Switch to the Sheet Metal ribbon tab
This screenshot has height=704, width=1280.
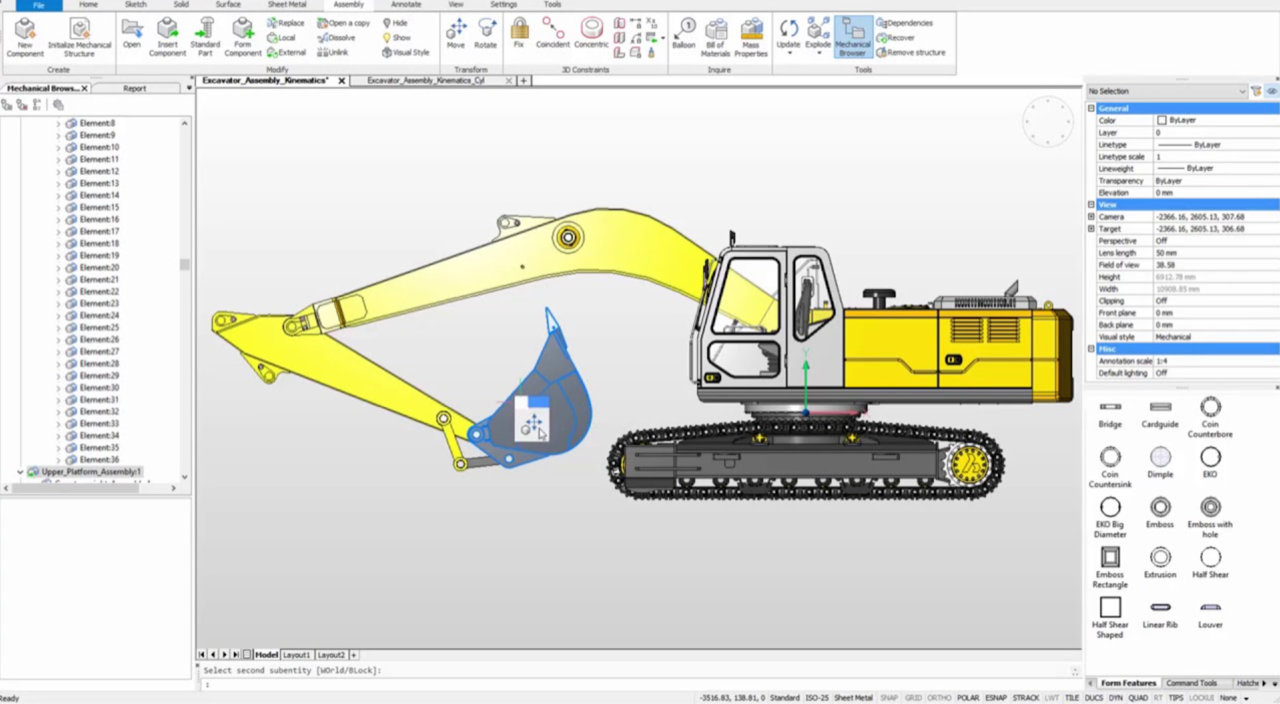(287, 5)
